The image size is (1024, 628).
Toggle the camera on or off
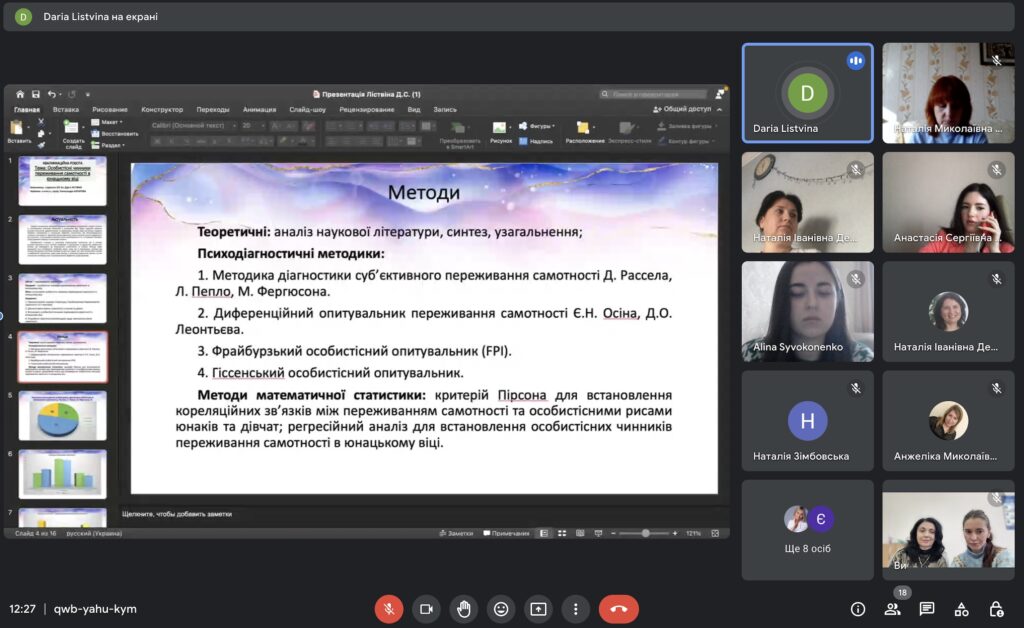tap(426, 609)
